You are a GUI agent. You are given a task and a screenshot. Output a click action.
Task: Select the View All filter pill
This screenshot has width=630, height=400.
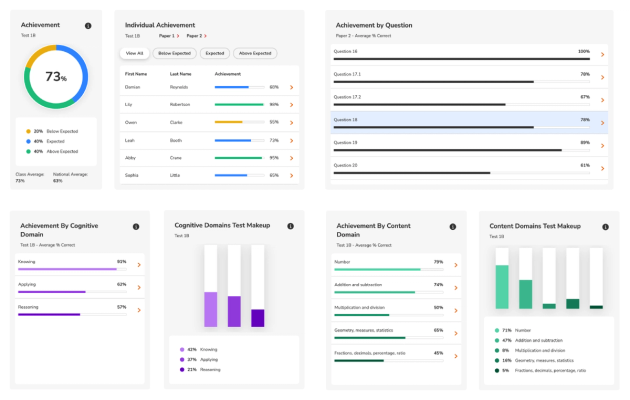[x=134, y=53]
